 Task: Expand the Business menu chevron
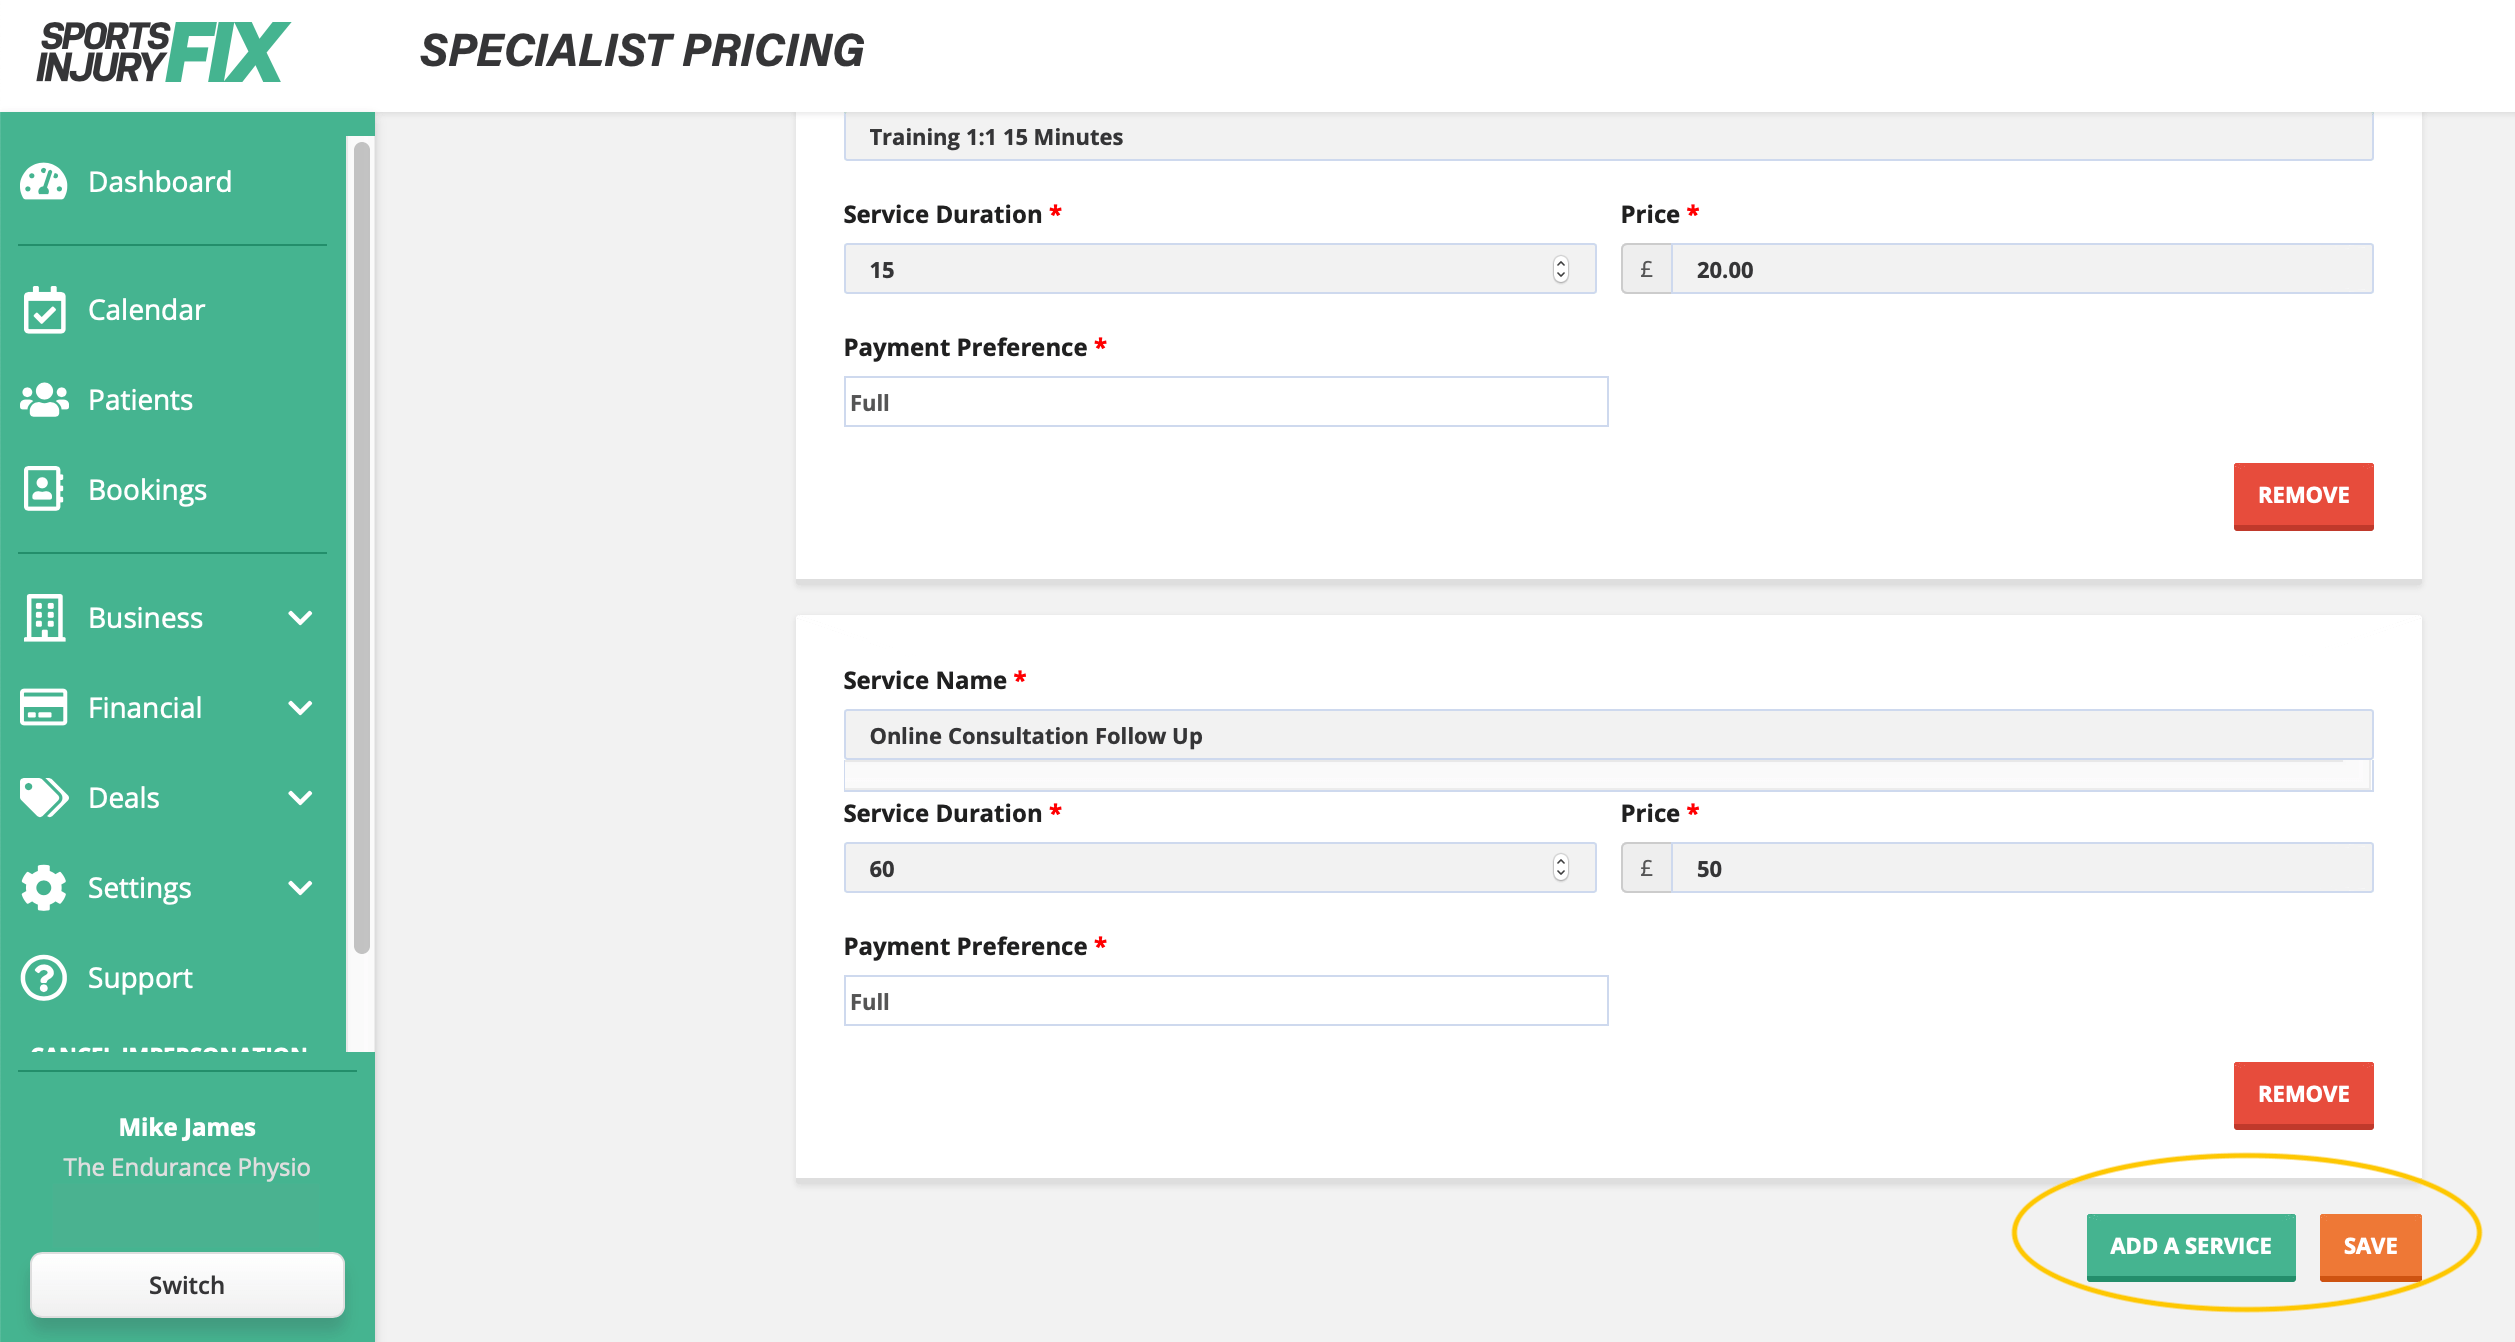(300, 618)
